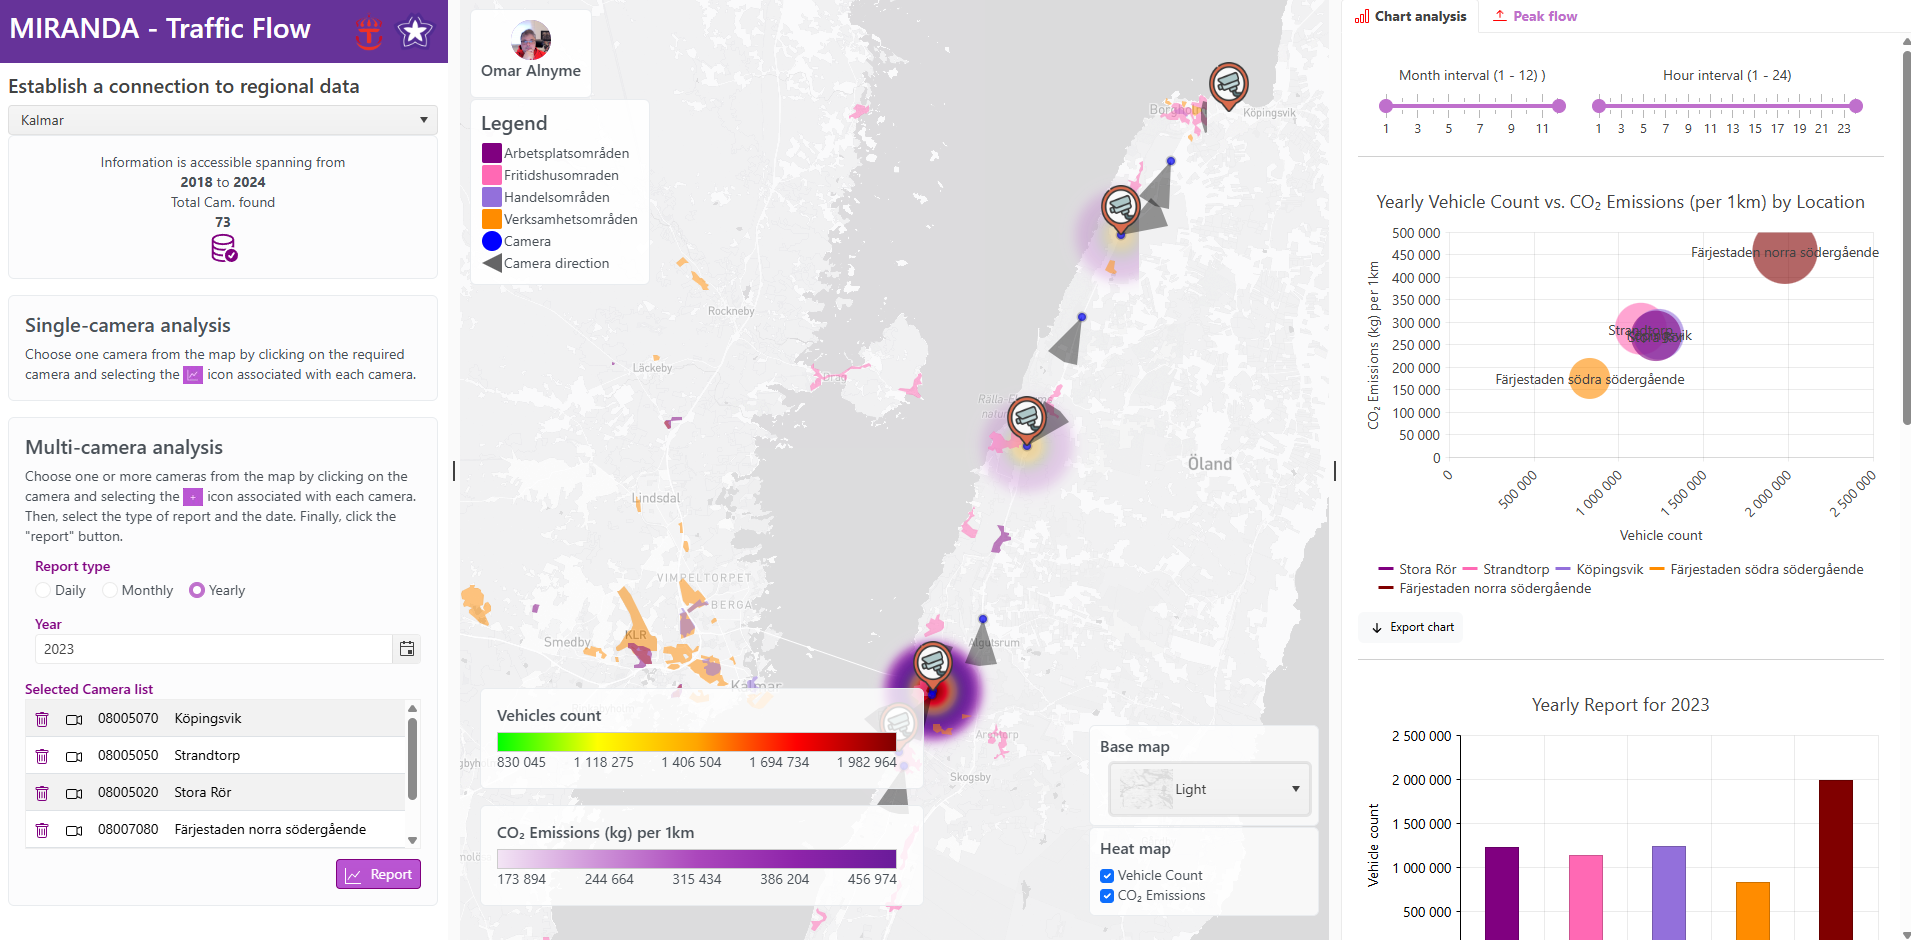Image resolution: width=1911 pixels, height=940 pixels.
Task: Select the Köpingsvik camera marker on map
Action: 1228,85
